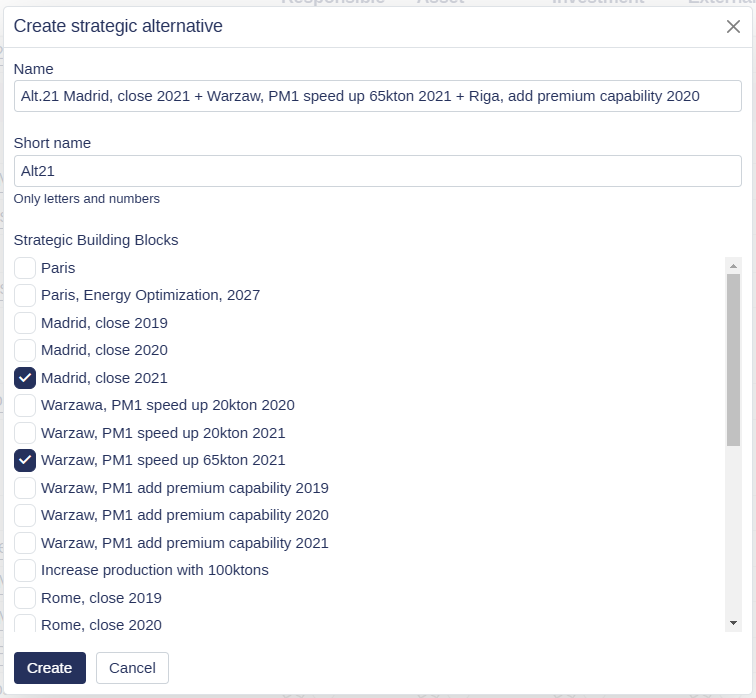This screenshot has height=698, width=756.
Task: Tick the Madrid, close 2020 checkbox
Action: click(x=25, y=350)
